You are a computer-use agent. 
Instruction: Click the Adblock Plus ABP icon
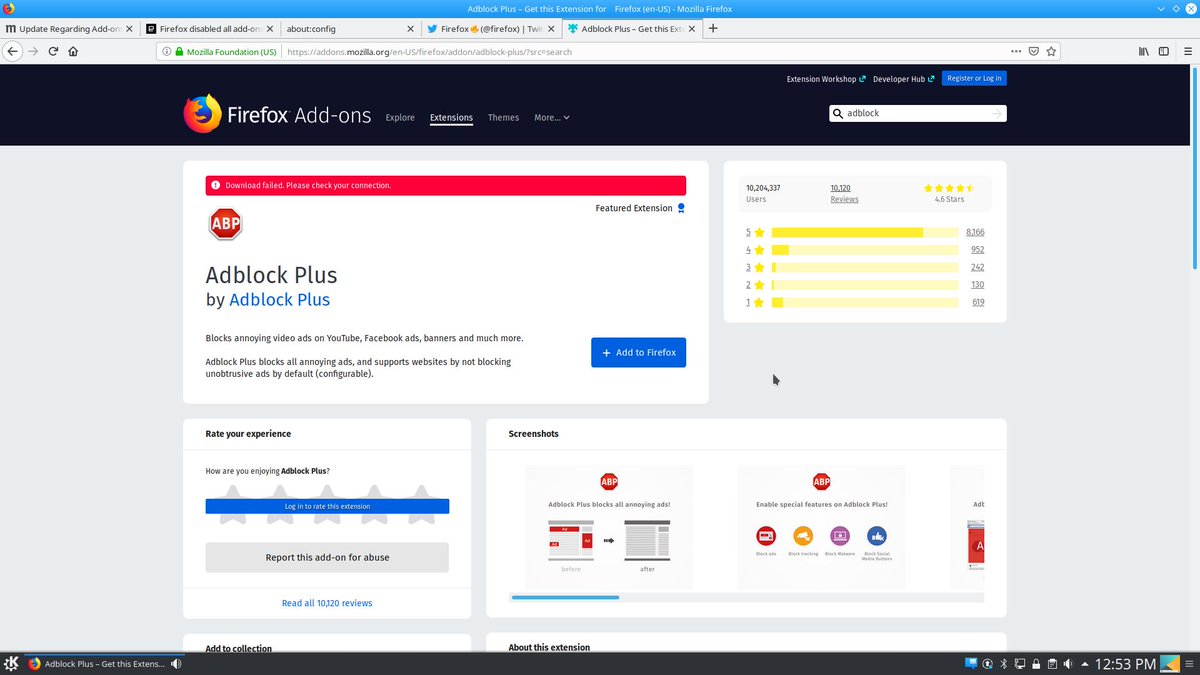[x=225, y=224]
